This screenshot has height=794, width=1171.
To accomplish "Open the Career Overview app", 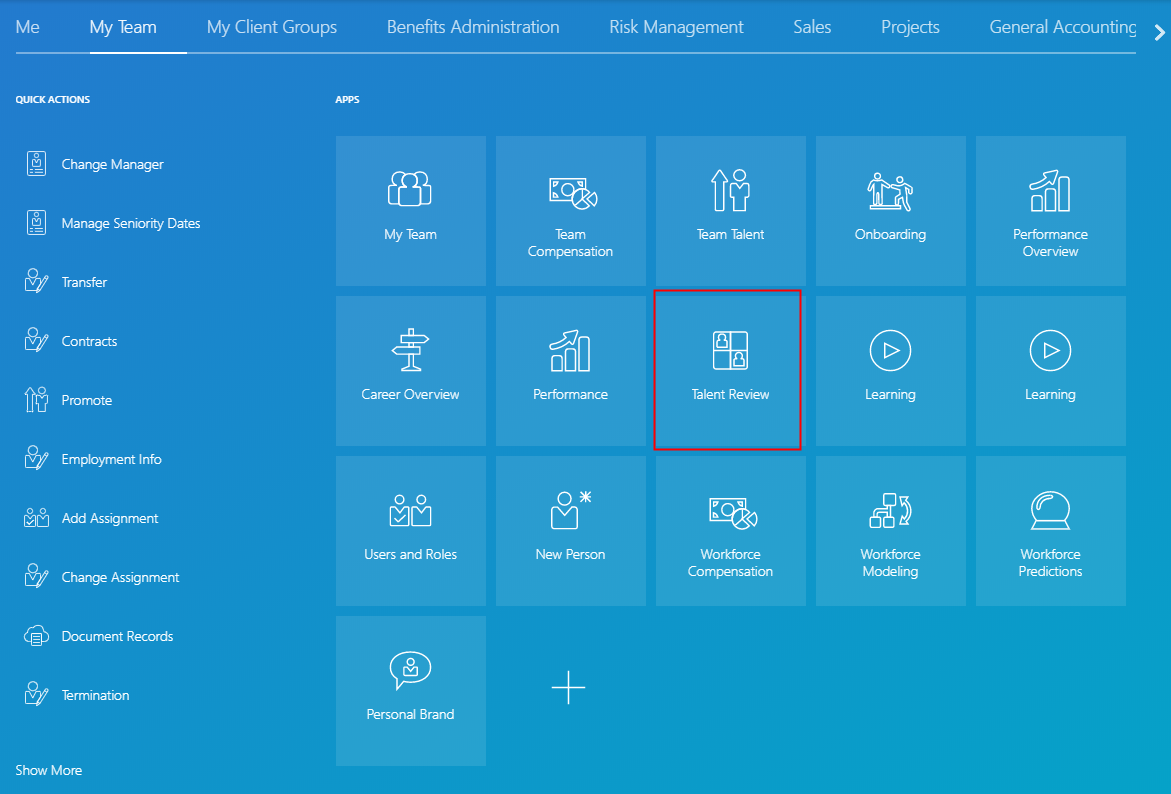I will click(410, 370).
